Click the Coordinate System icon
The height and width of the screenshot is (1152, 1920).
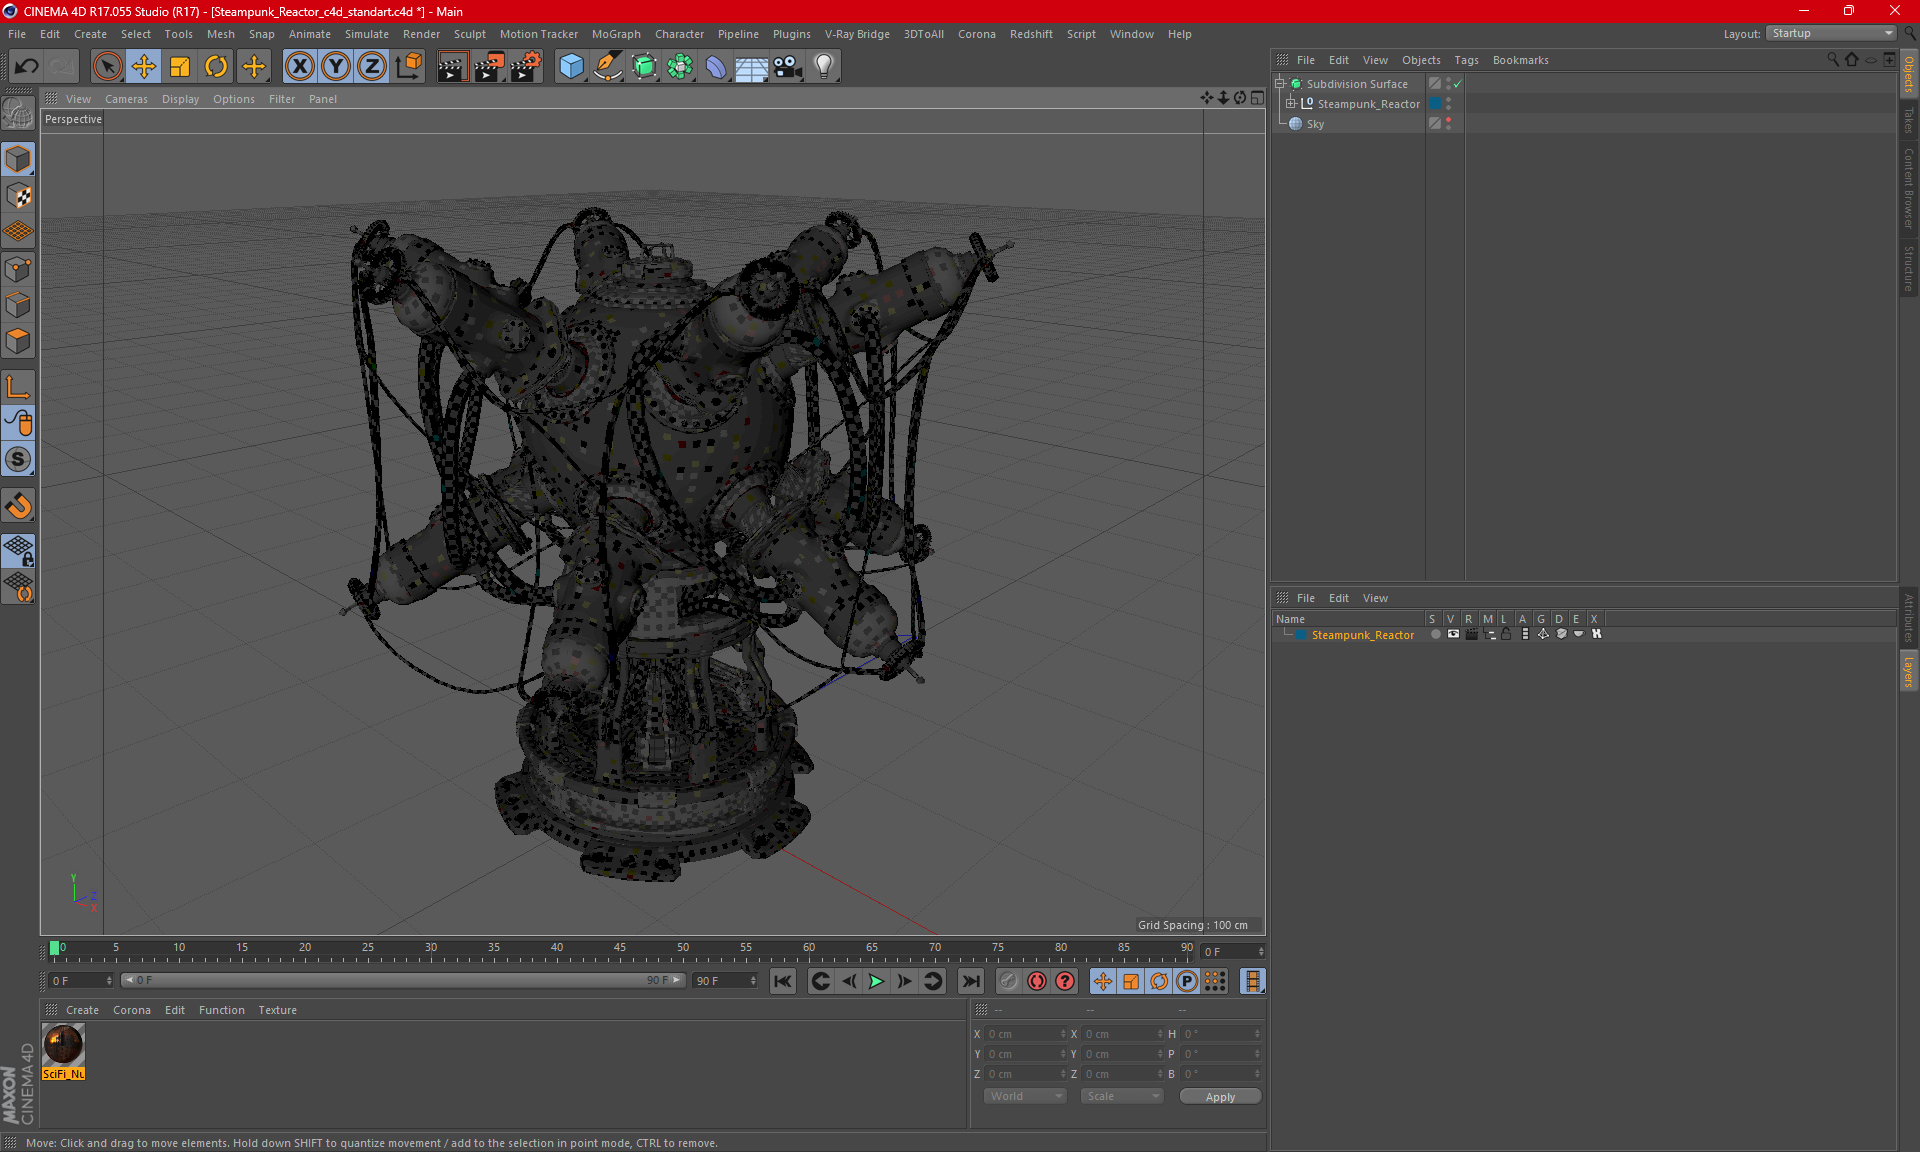[408, 67]
